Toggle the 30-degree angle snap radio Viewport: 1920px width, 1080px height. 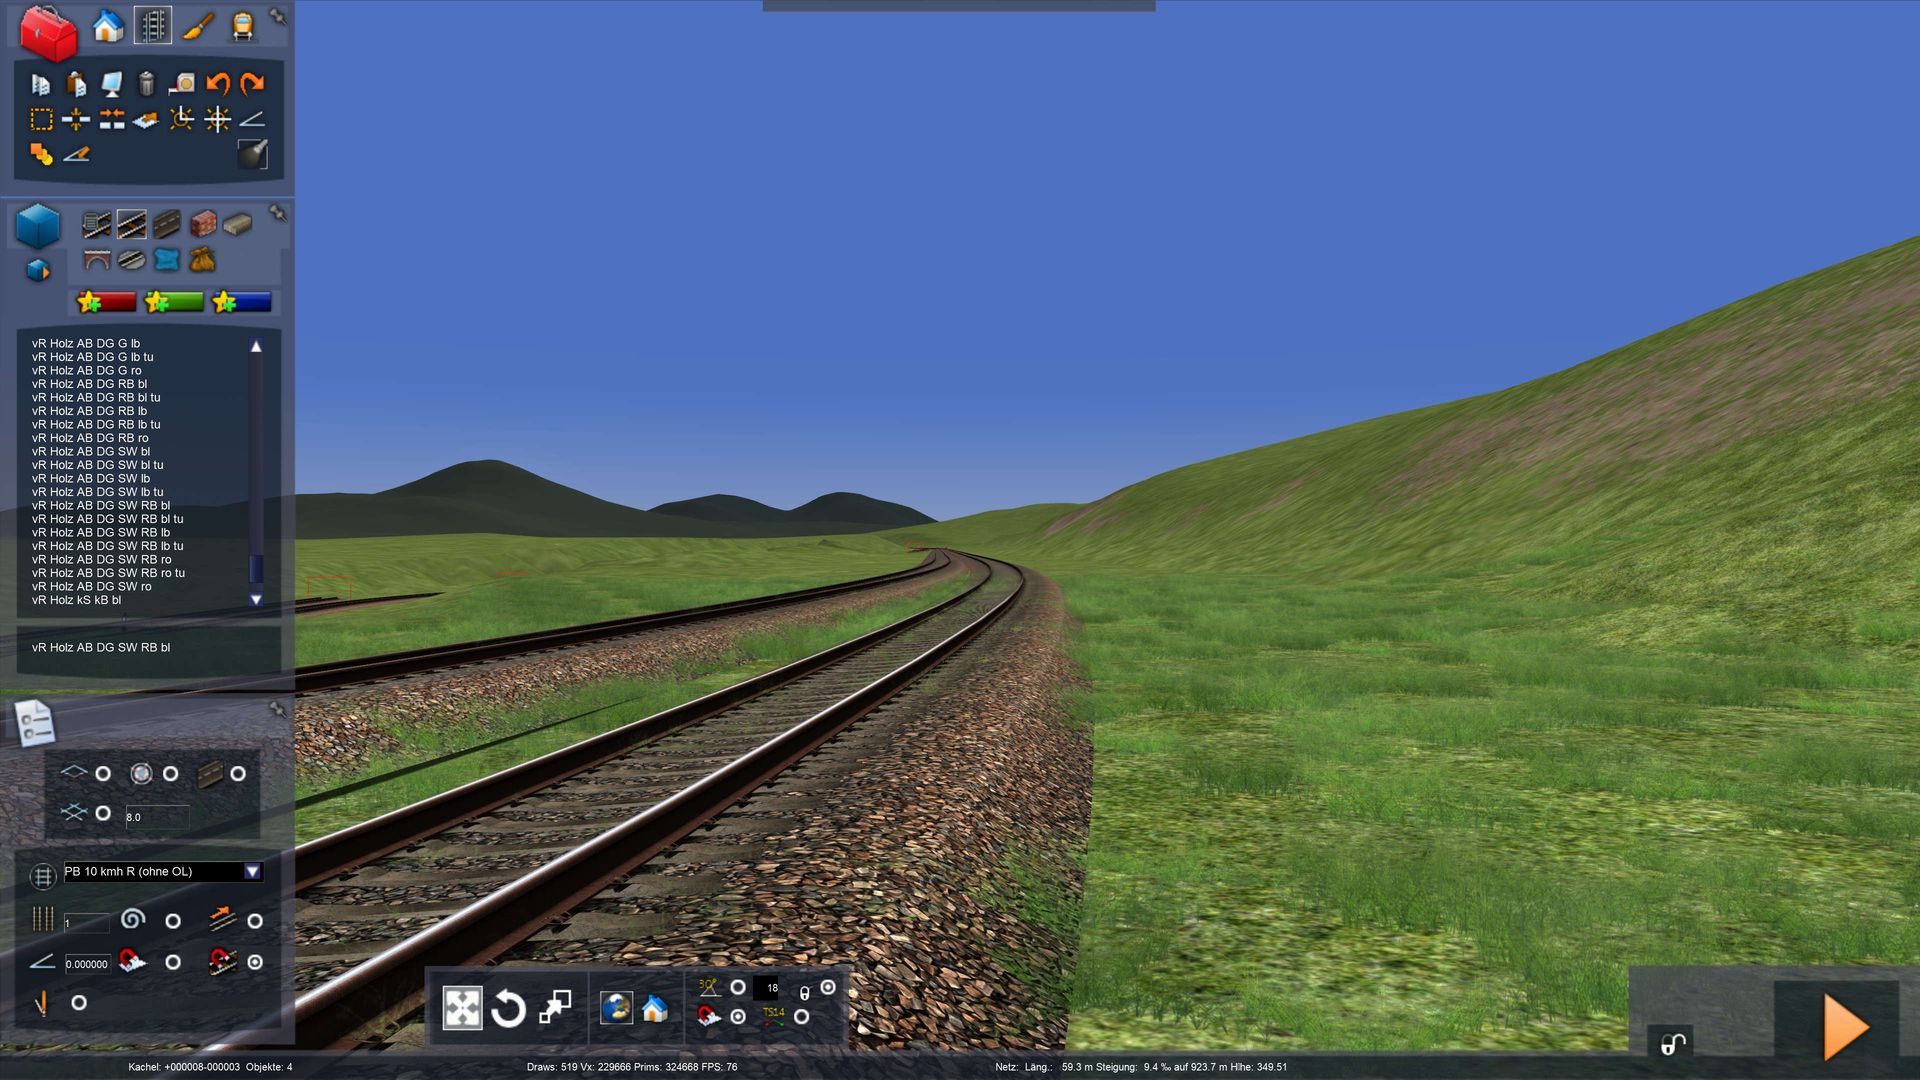tap(738, 987)
